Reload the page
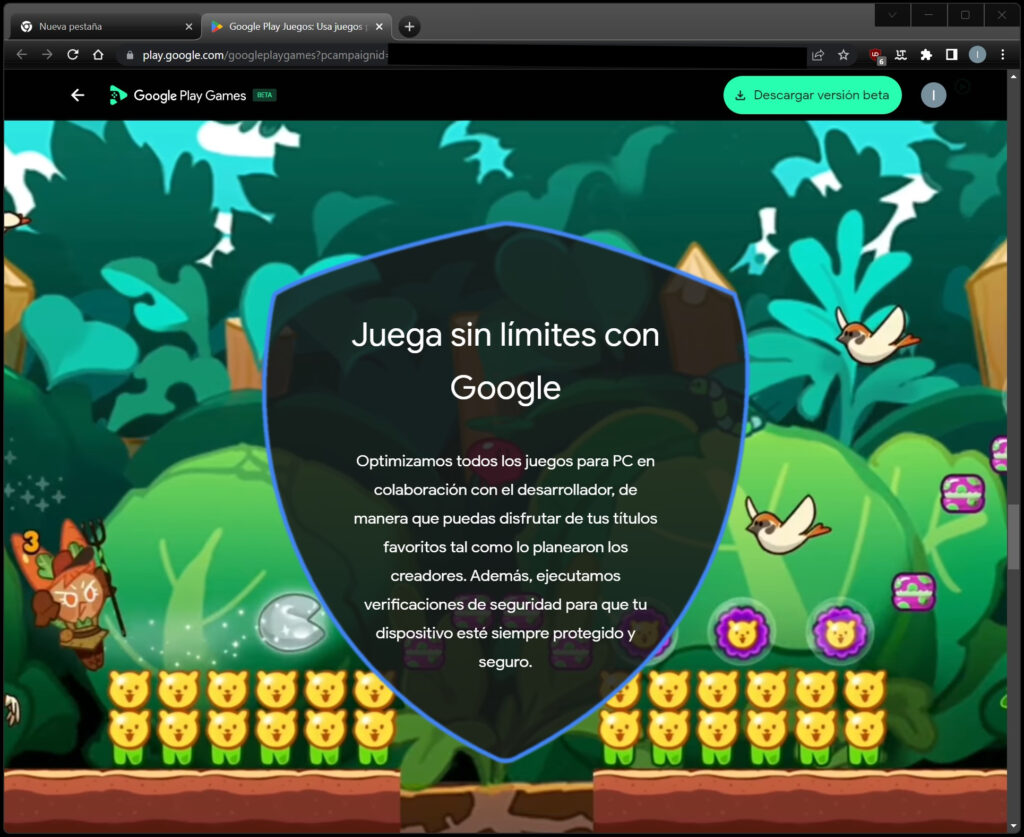1024x837 pixels. (72, 55)
